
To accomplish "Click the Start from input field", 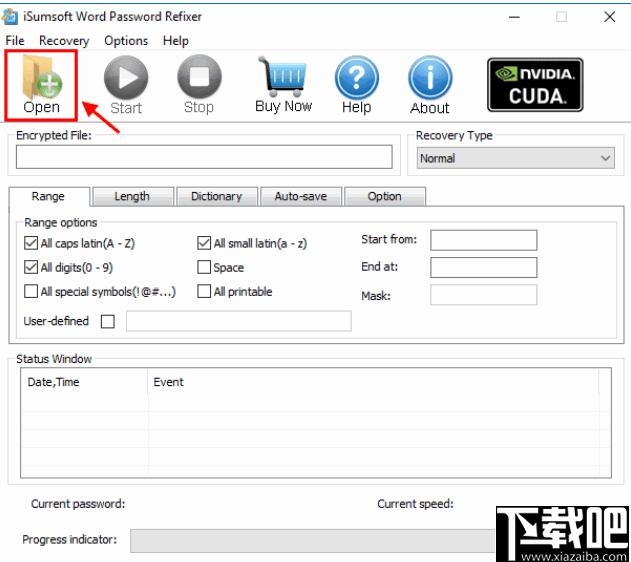I will [483, 240].
